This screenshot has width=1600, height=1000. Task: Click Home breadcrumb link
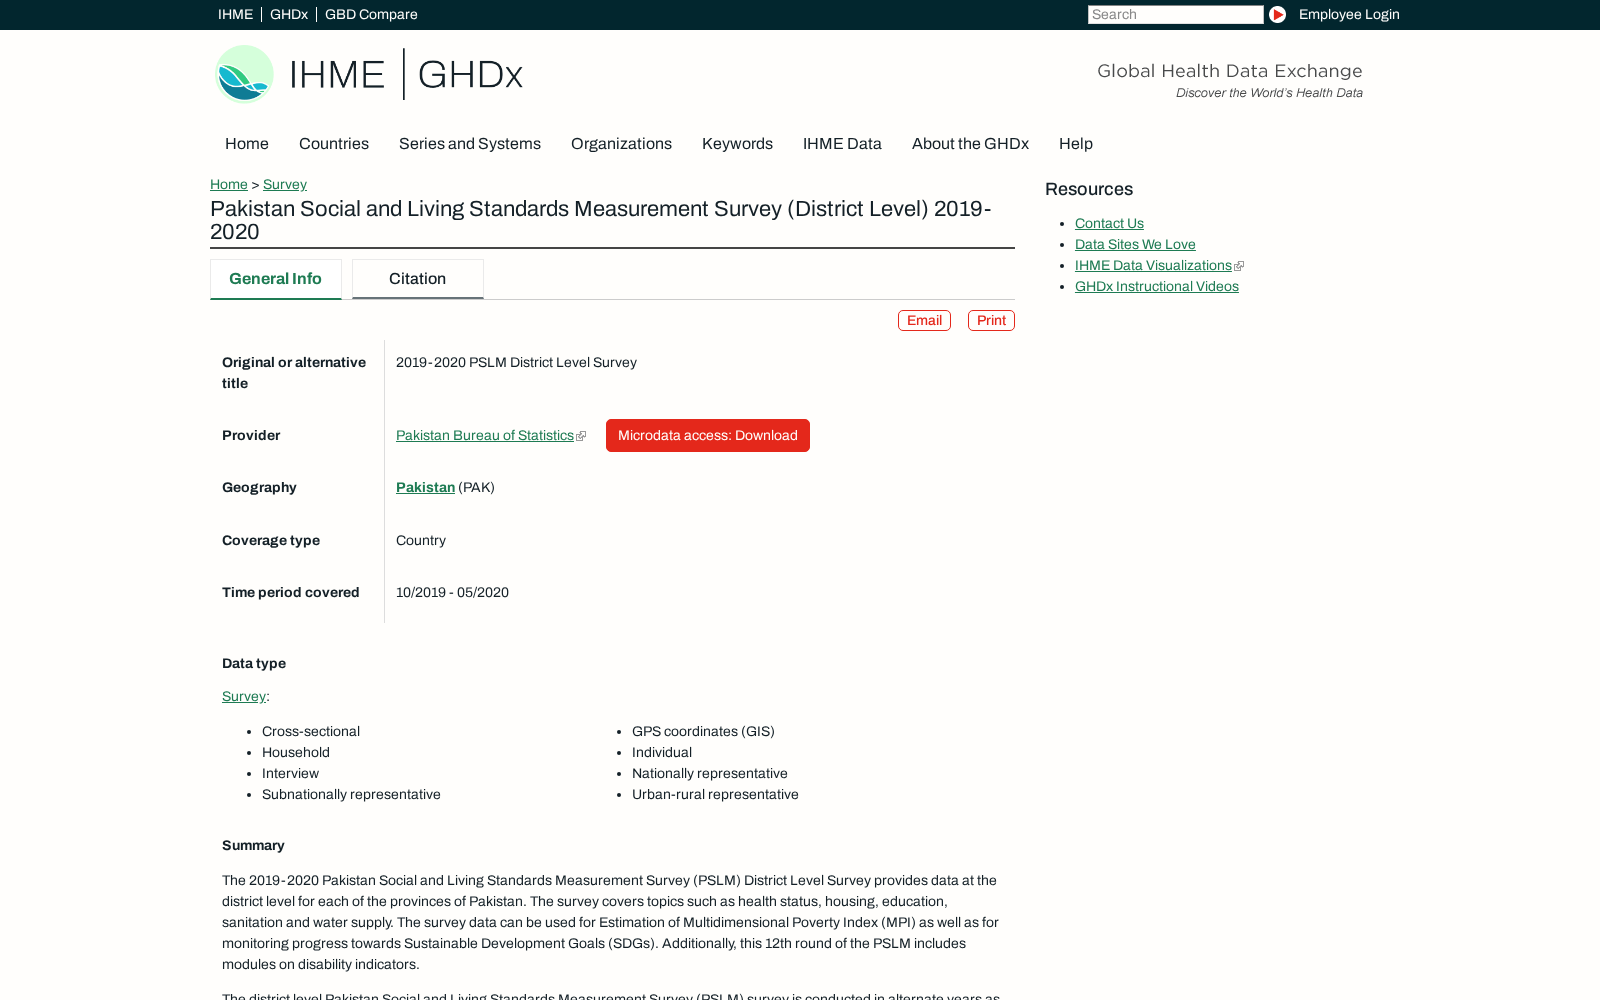(229, 184)
